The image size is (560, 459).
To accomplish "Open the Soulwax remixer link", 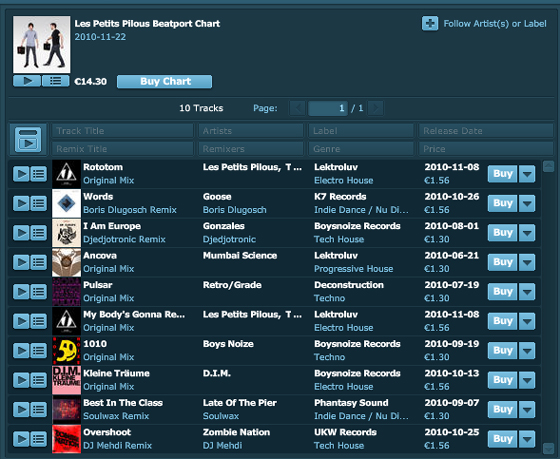I will point(221,416).
